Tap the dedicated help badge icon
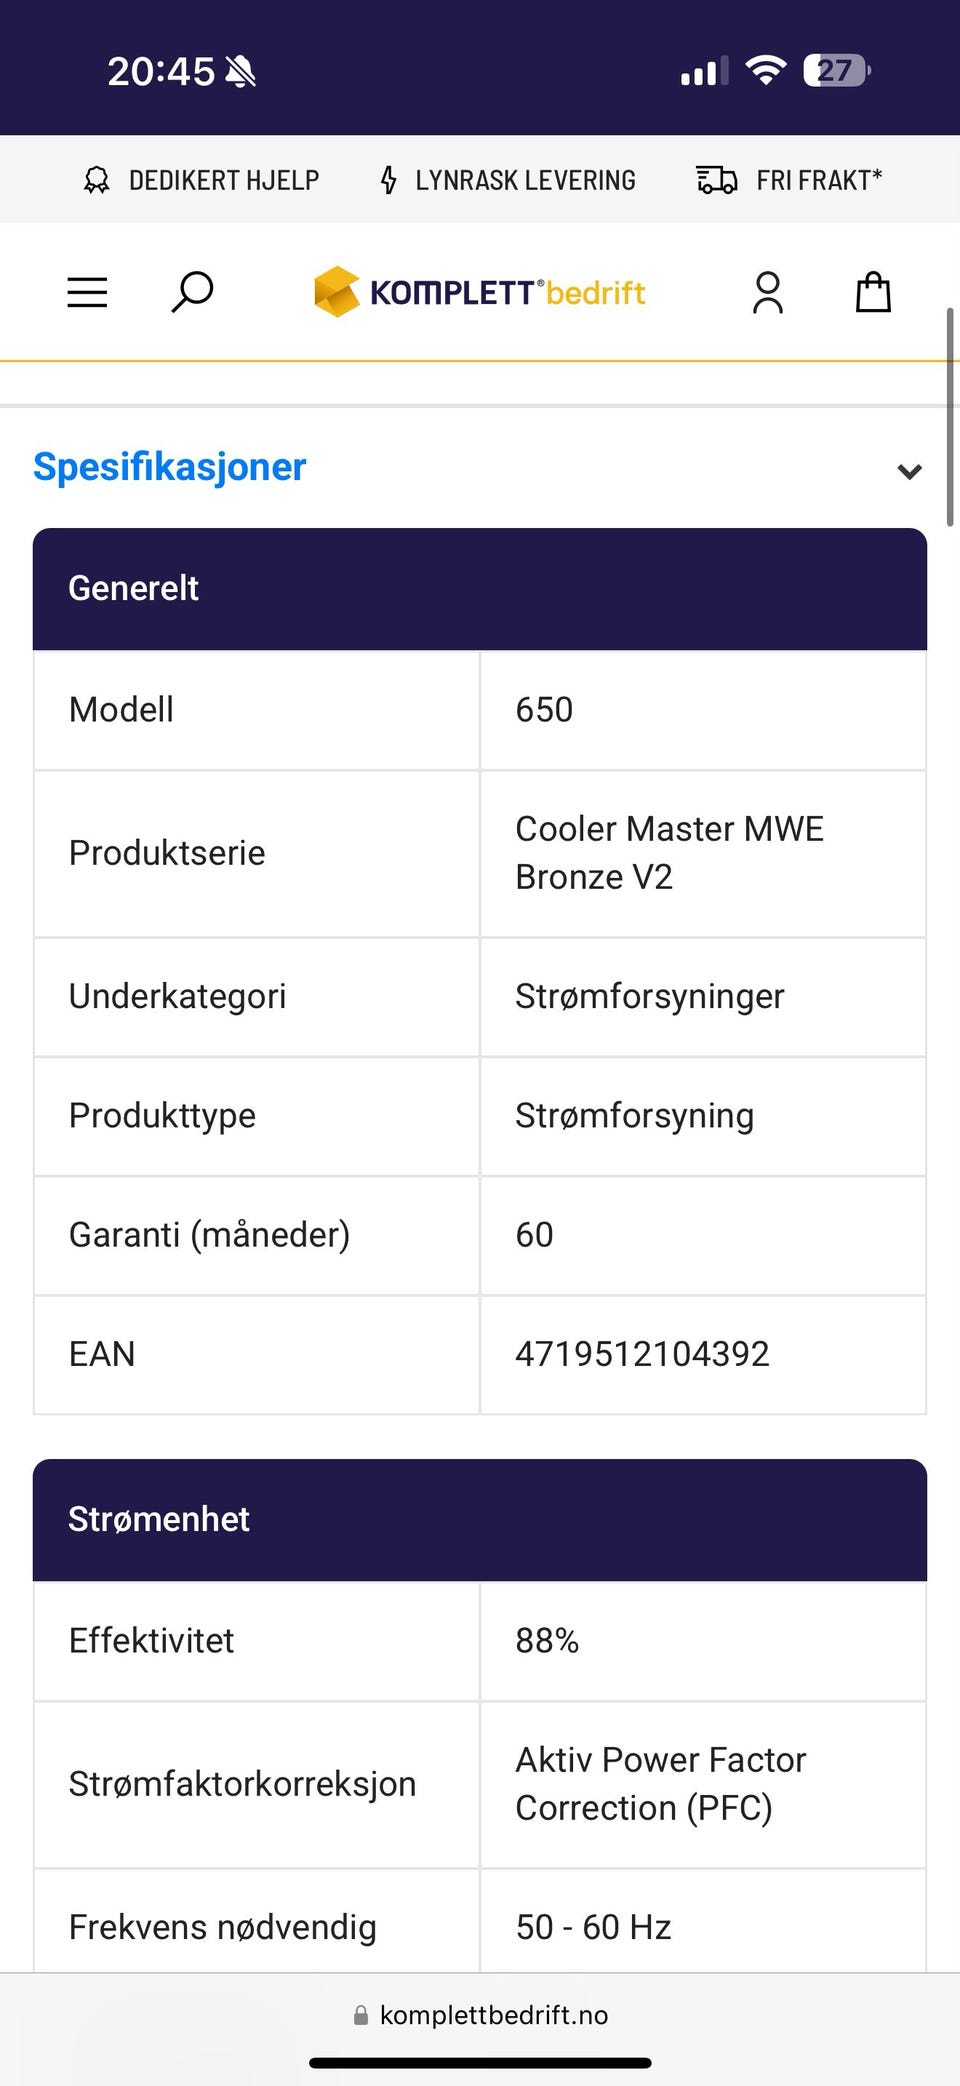 96,180
